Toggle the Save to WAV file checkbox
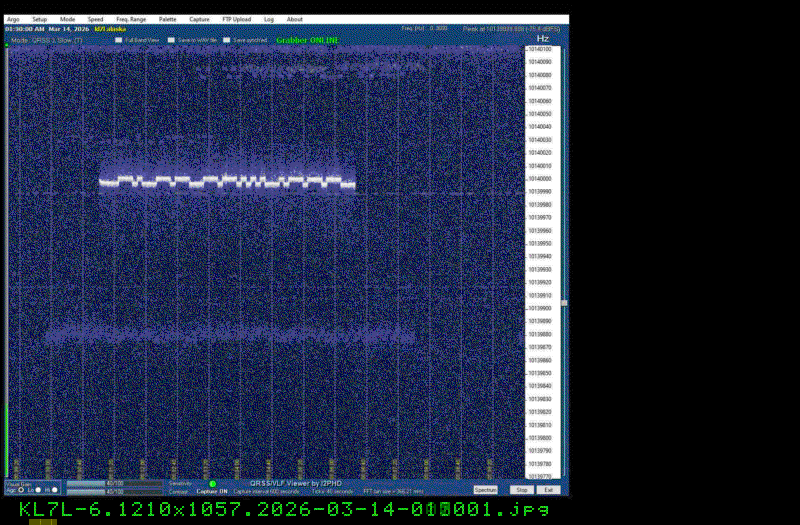Screen dimensions: 800x525 tap(171, 40)
